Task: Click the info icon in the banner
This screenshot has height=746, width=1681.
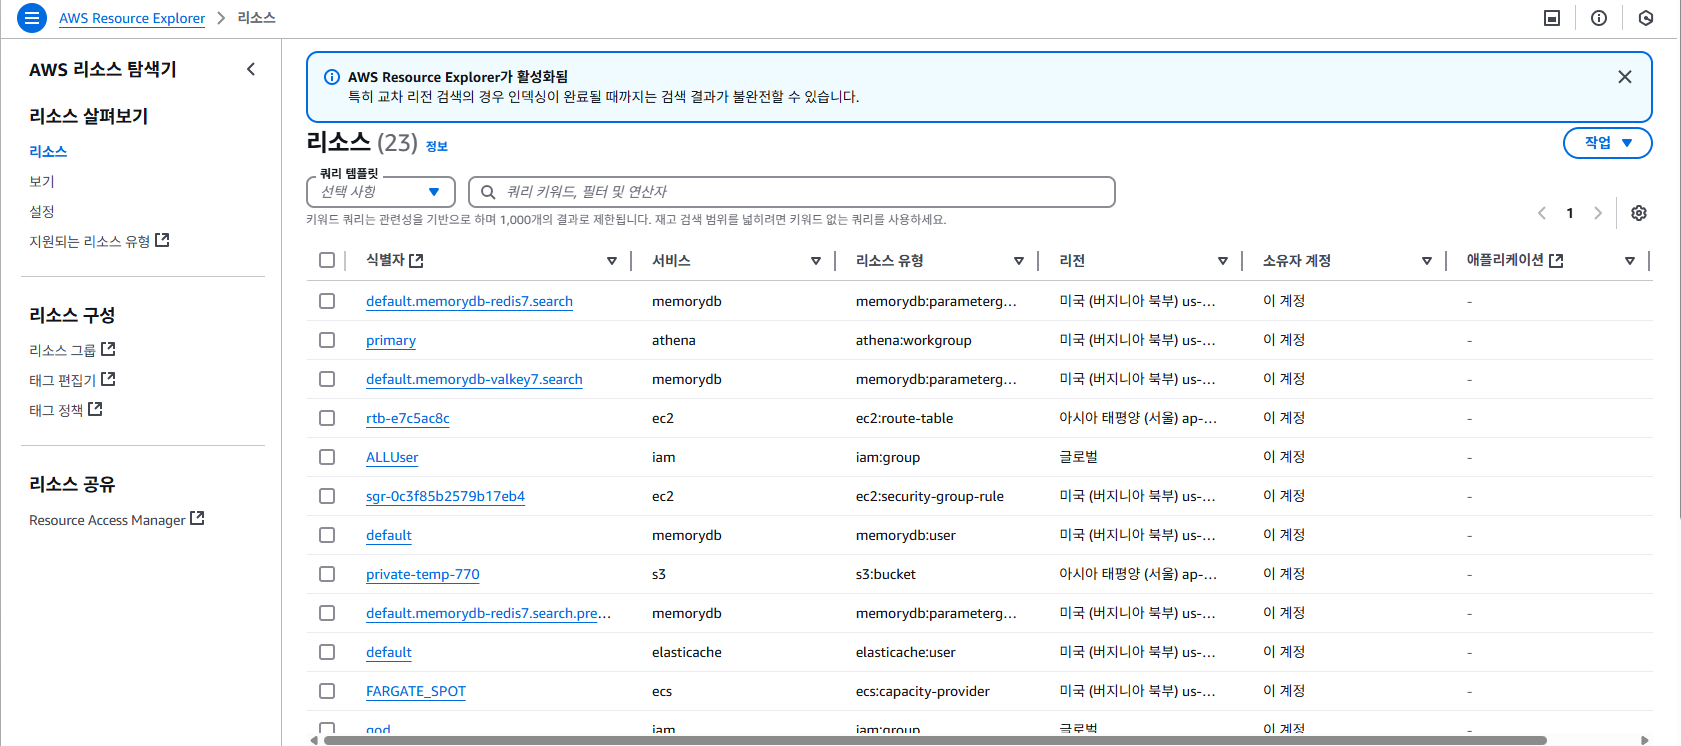Action: (x=332, y=77)
